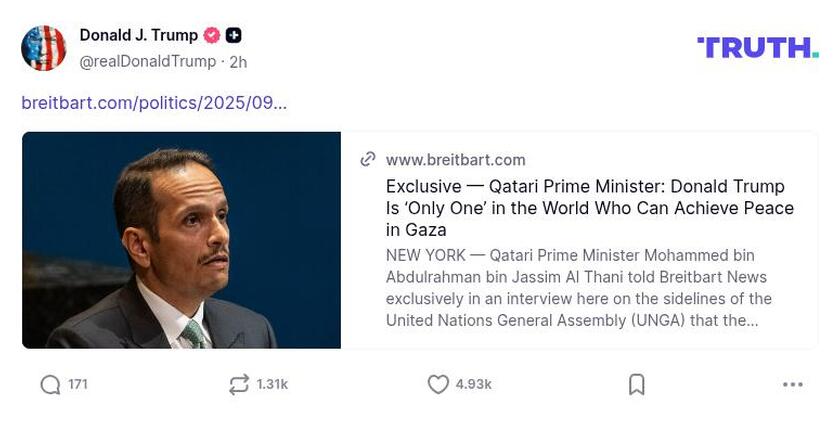Bookmark this post

(636, 385)
